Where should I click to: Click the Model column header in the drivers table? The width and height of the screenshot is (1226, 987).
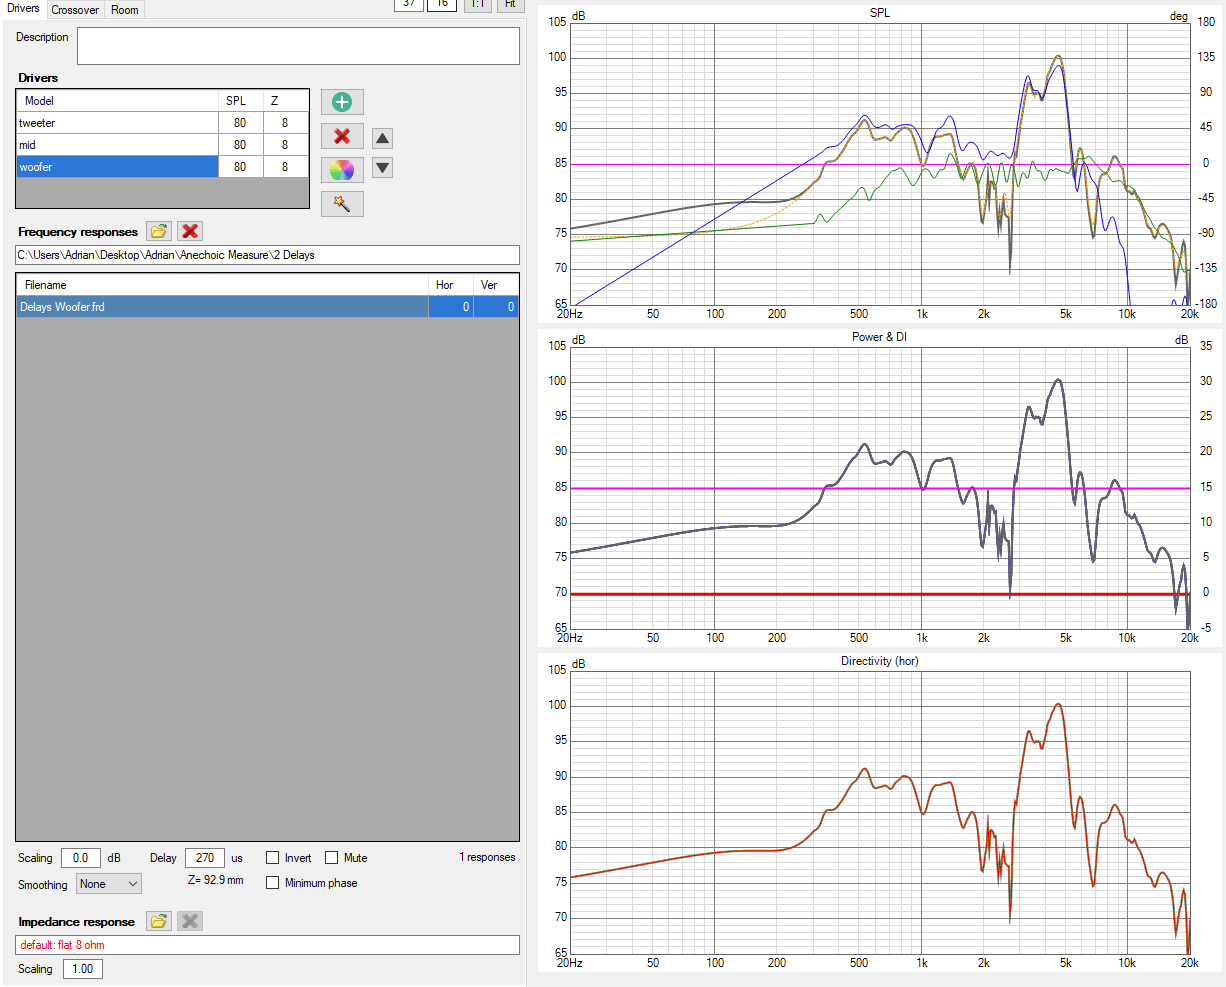click(118, 101)
